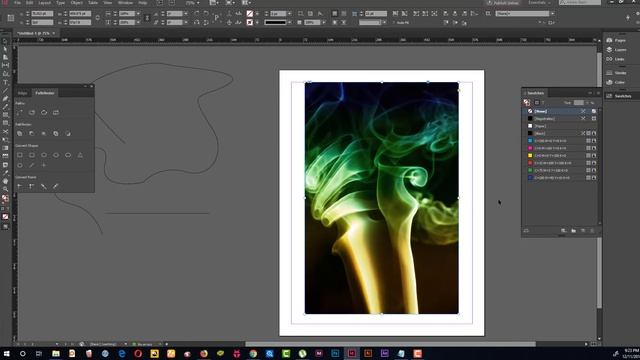Open the Links panel
The image size is (640, 360).
coord(617,59)
